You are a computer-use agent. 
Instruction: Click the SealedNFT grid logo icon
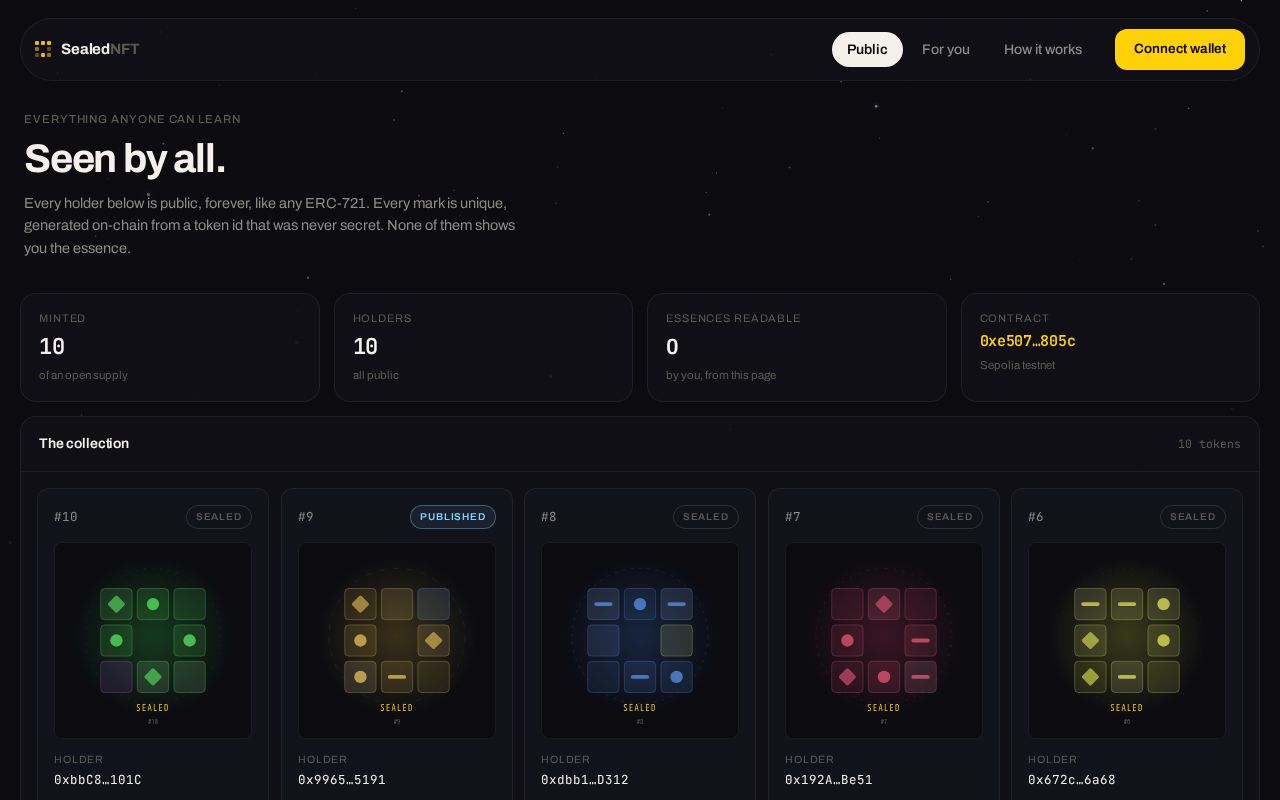coord(43,49)
